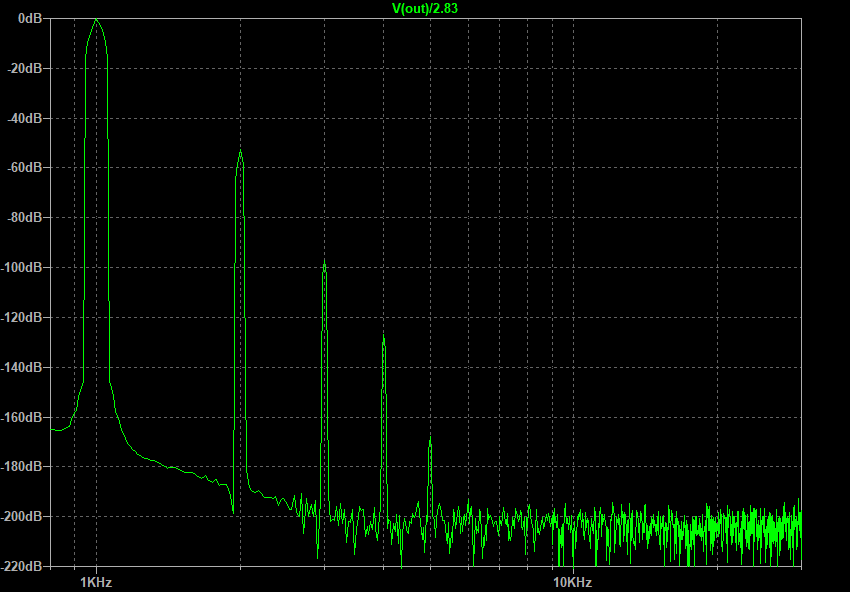Click the -80dB axis label
Screen dimensions: 850x592
(24, 217)
